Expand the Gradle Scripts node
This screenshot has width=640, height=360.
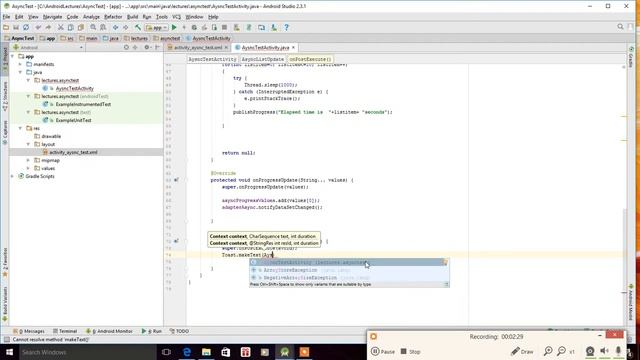click(x=13, y=176)
